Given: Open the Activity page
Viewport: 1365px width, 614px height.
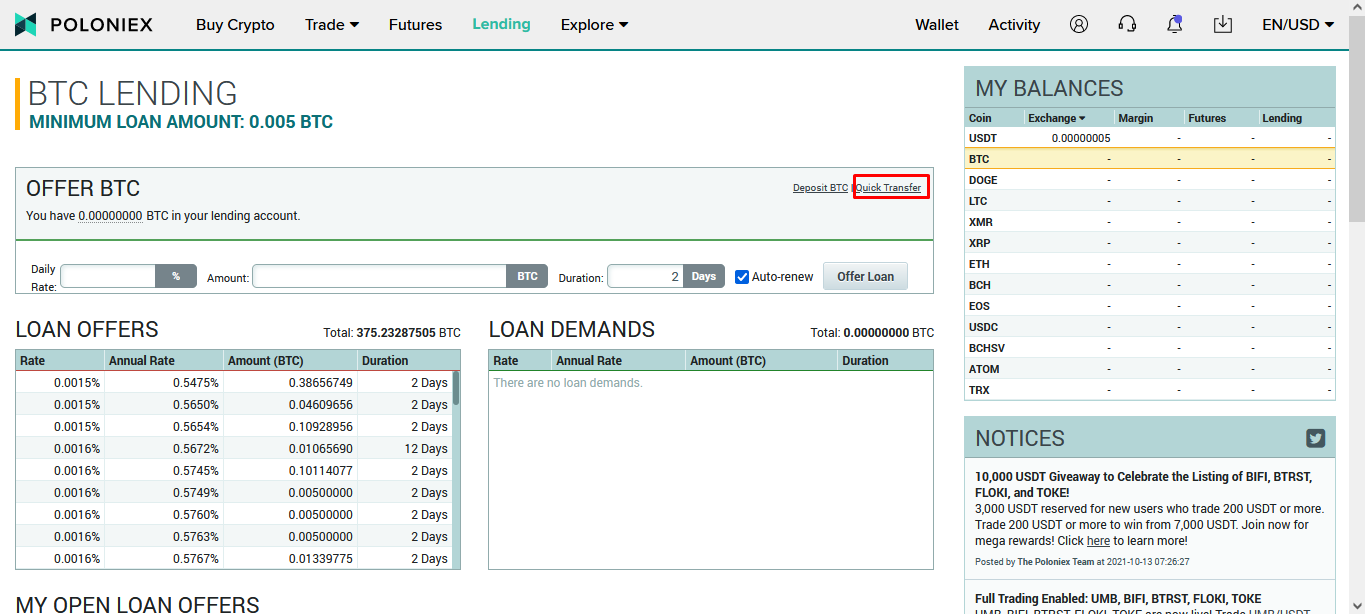Looking at the screenshot, I should [x=1014, y=25].
